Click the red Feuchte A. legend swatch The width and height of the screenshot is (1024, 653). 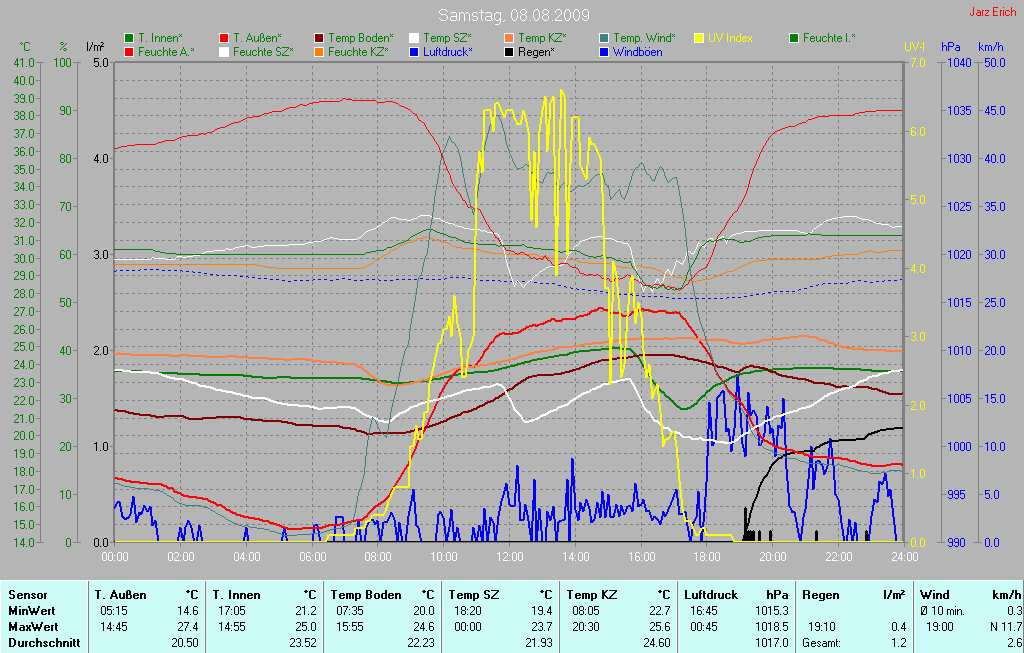pyautogui.click(x=129, y=52)
